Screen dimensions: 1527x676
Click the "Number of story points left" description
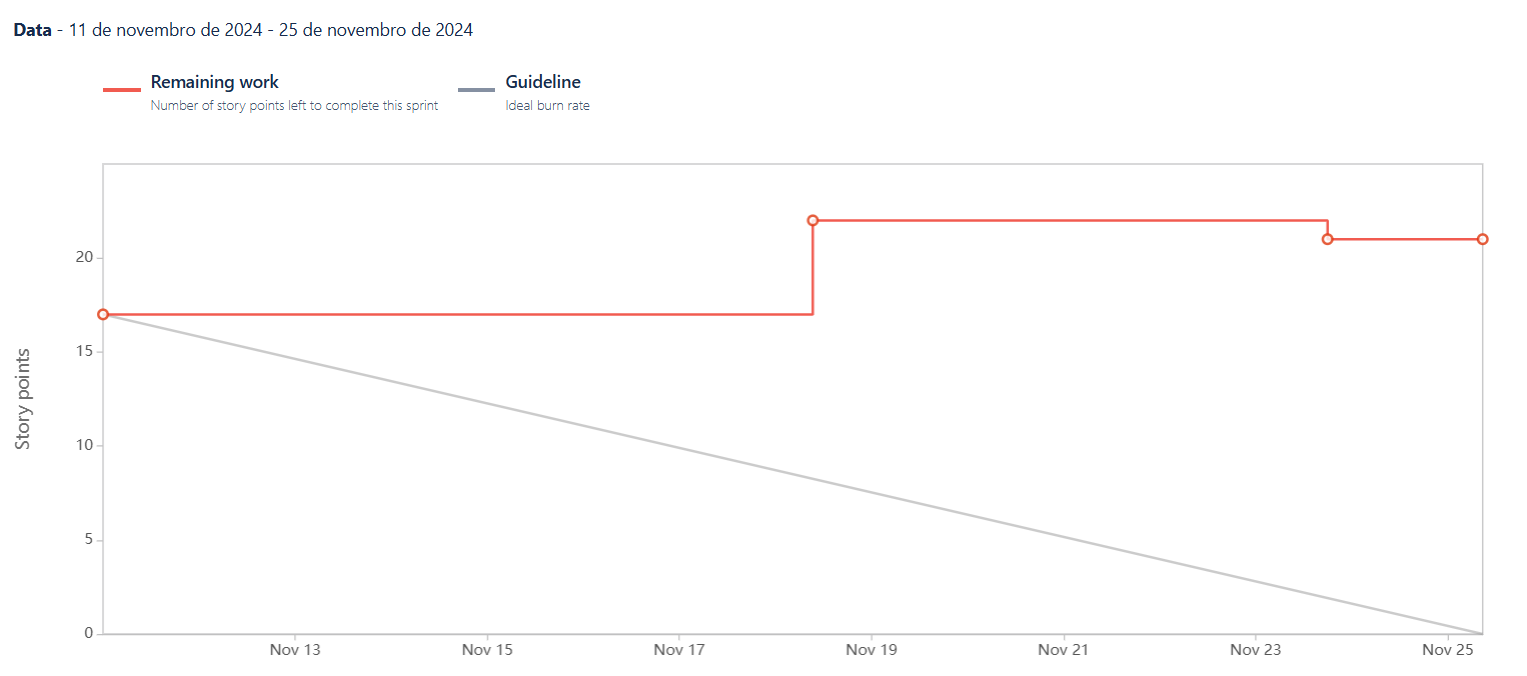point(294,105)
